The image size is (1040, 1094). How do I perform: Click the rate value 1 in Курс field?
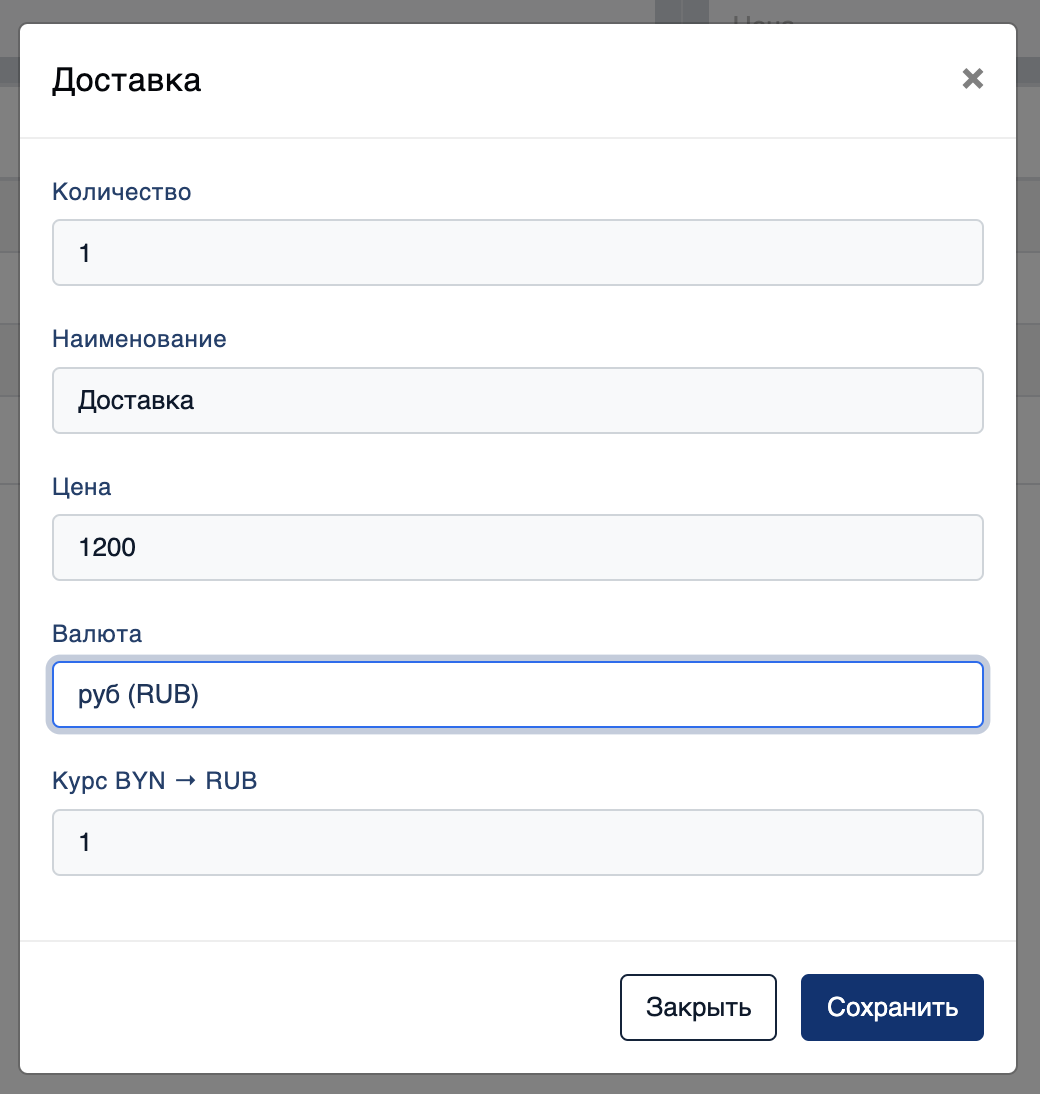pyautogui.click(x=84, y=842)
